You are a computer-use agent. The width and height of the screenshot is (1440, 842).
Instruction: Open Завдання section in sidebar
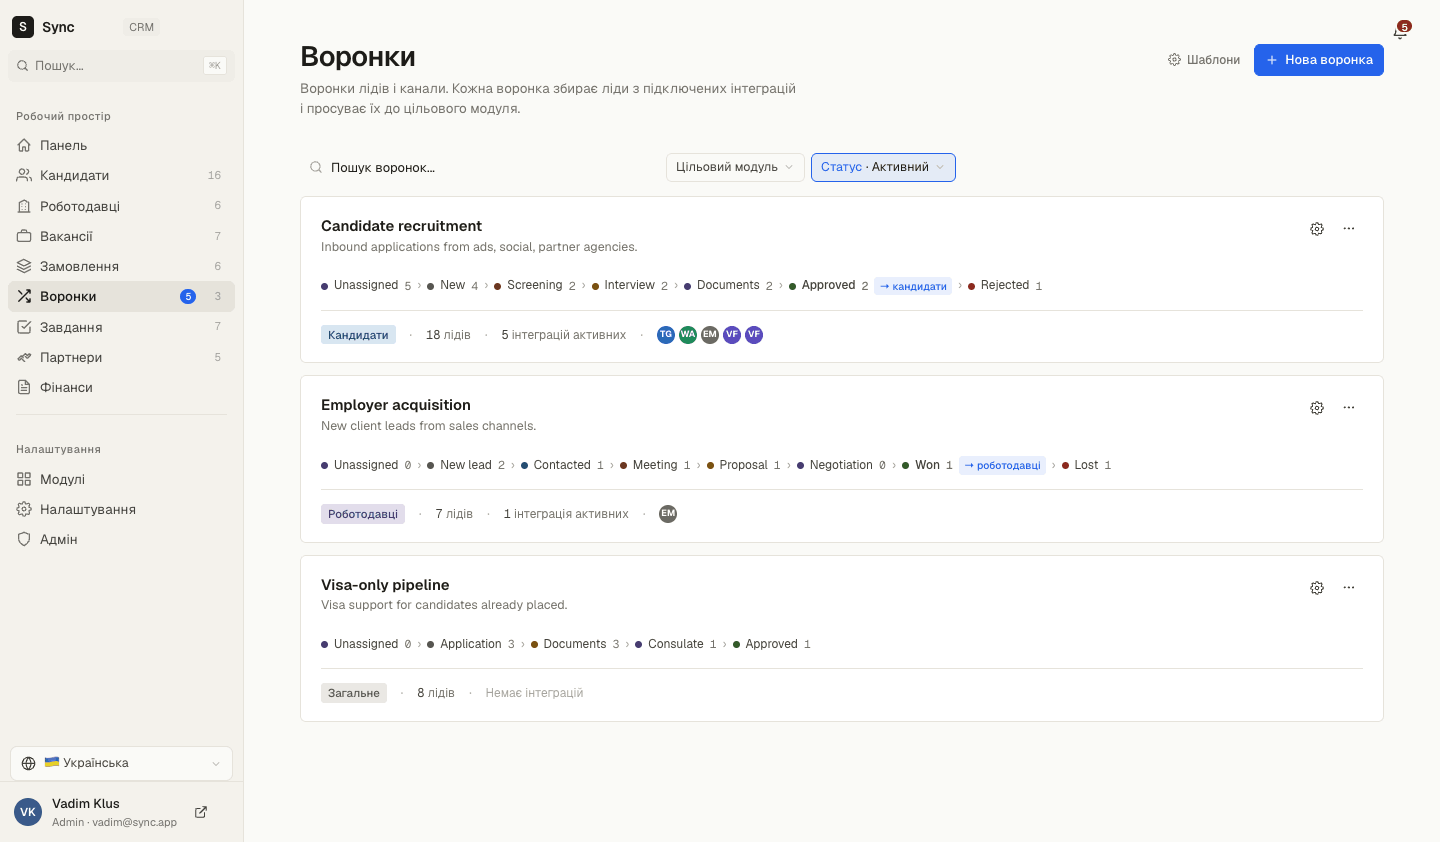(x=121, y=327)
